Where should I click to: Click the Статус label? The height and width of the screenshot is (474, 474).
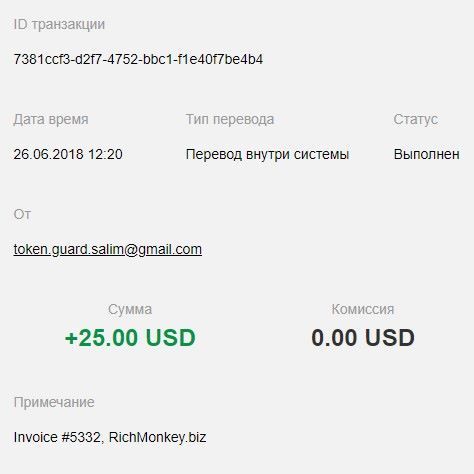pyautogui.click(x=416, y=119)
